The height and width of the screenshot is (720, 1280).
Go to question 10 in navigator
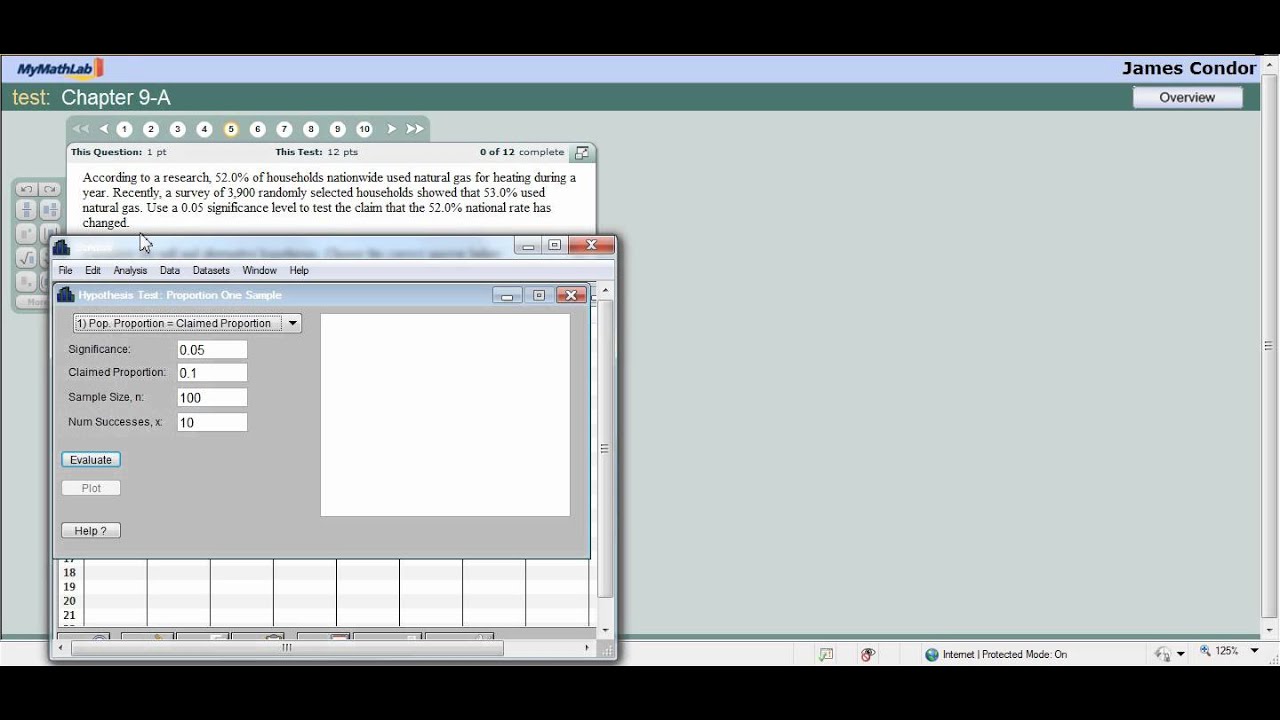(364, 129)
